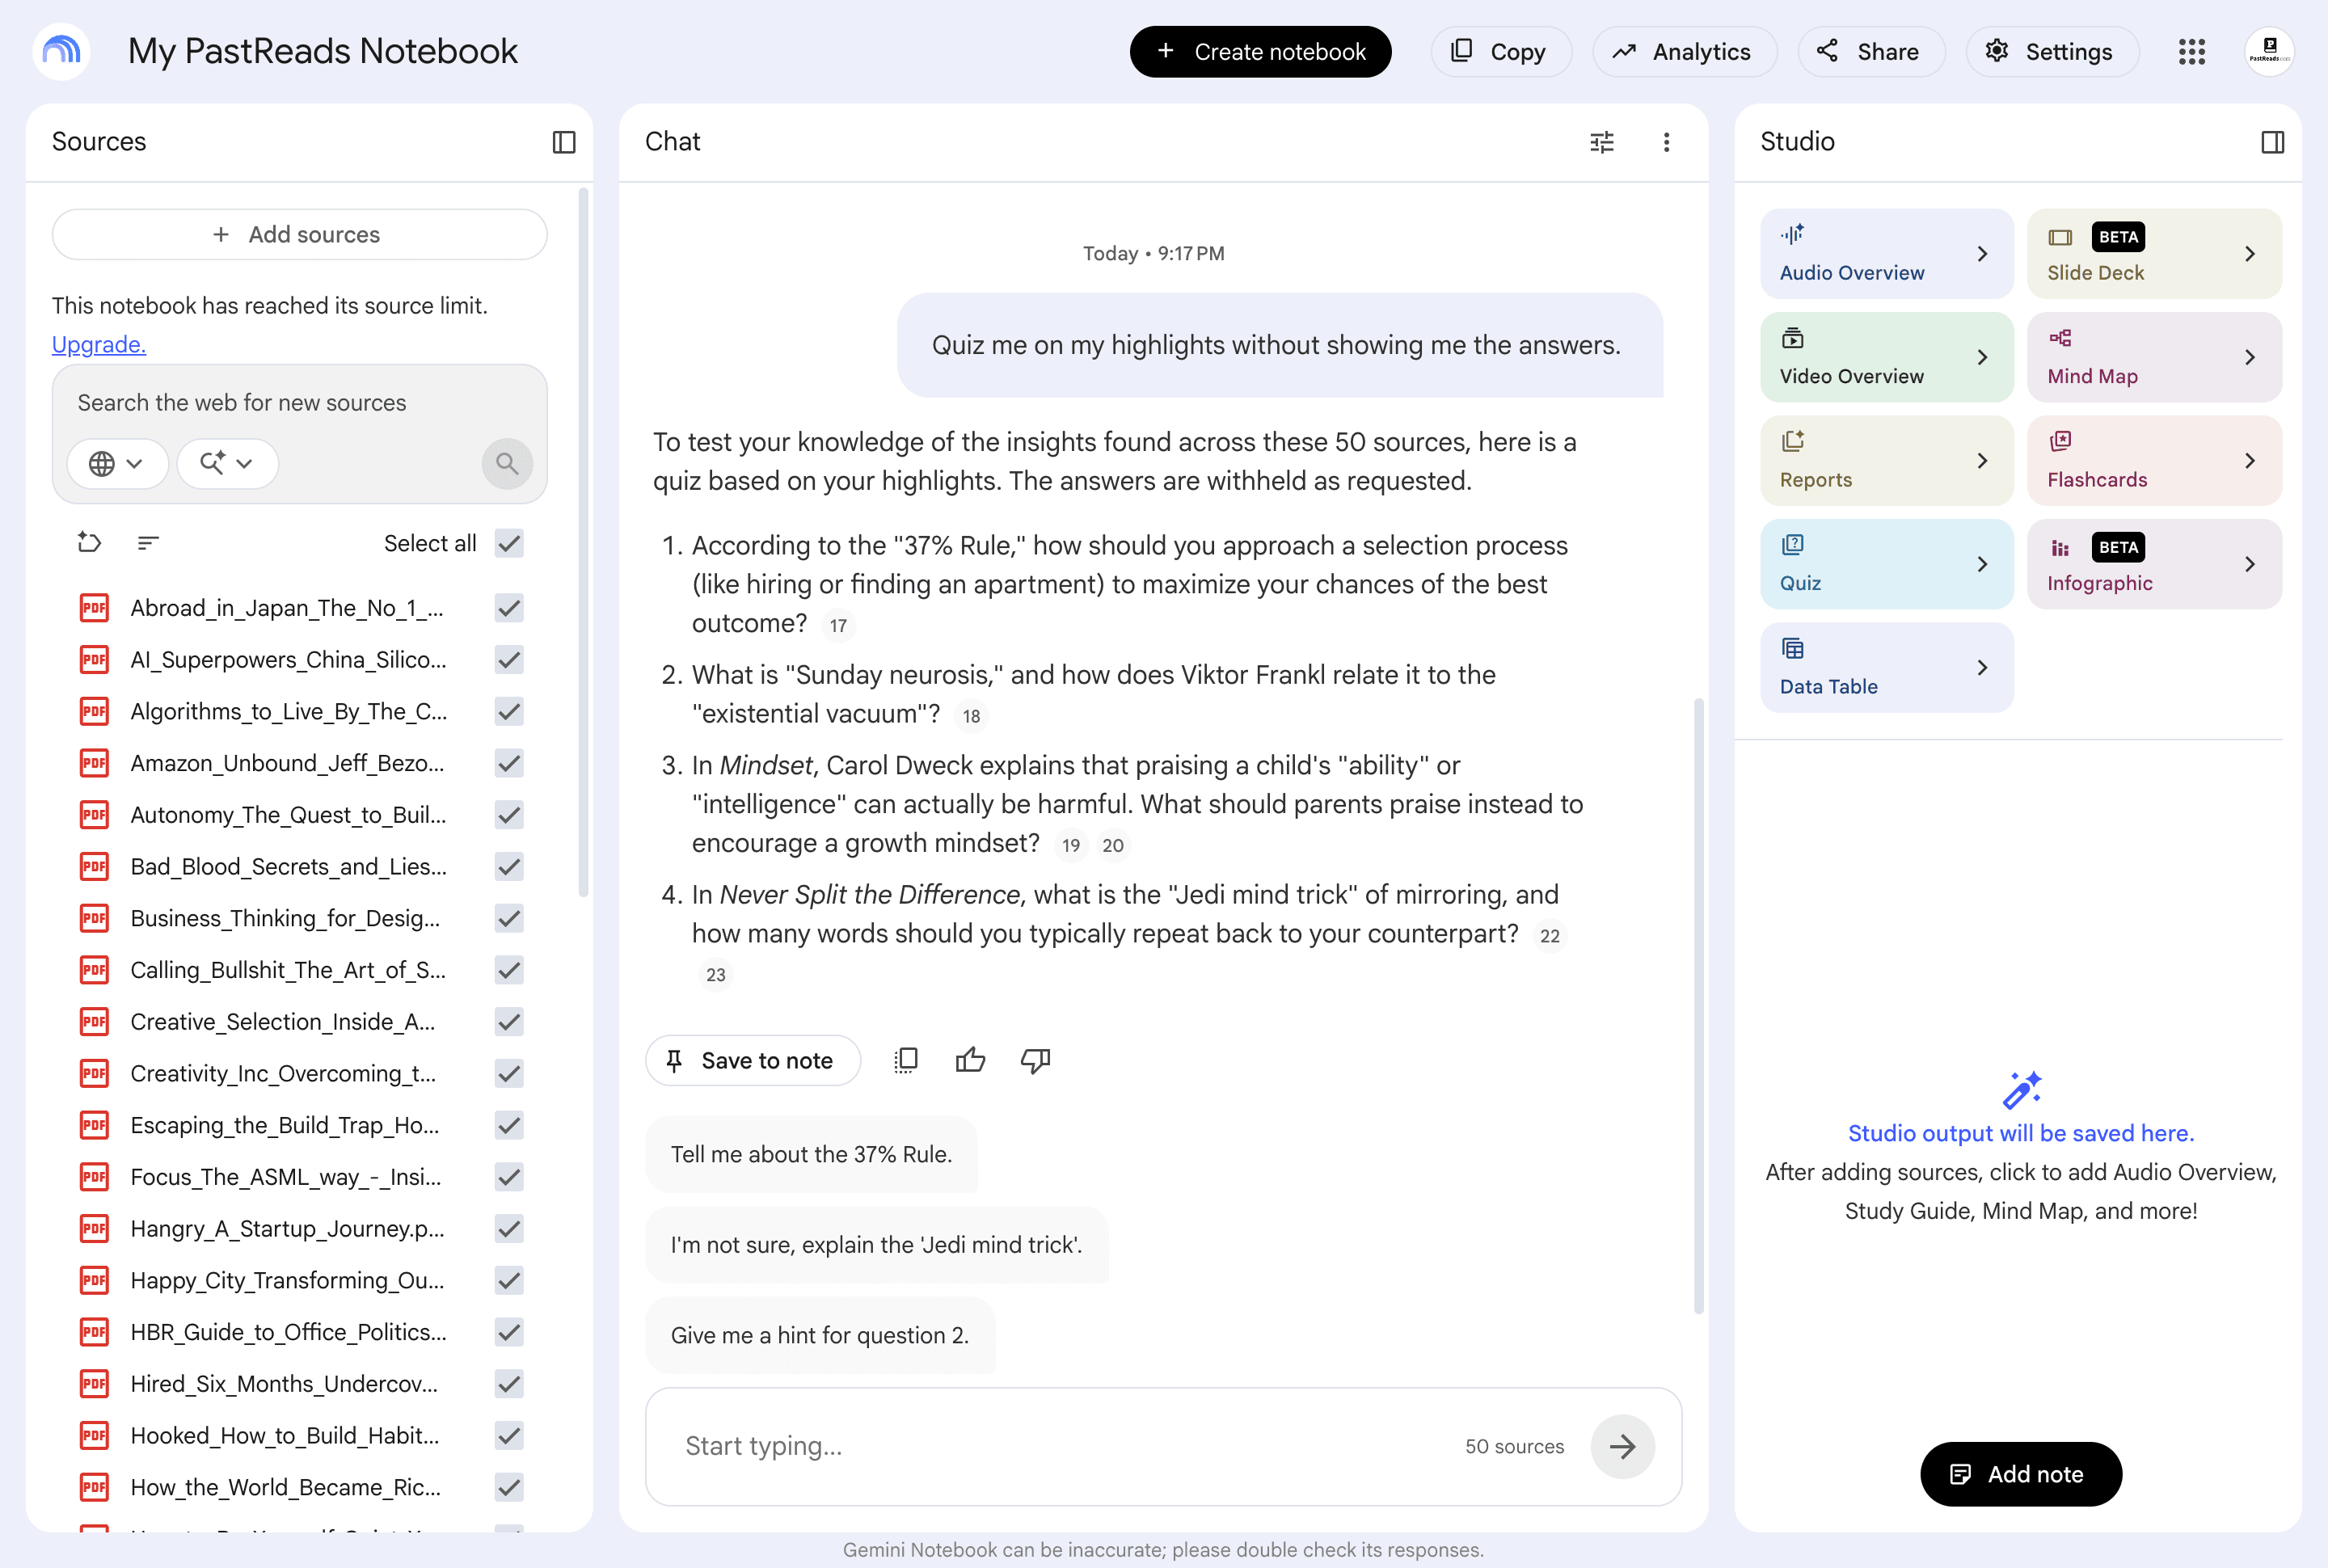
Task: Uncheck Business_Thinking_for_Design source checkbox
Action: click(x=509, y=918)
